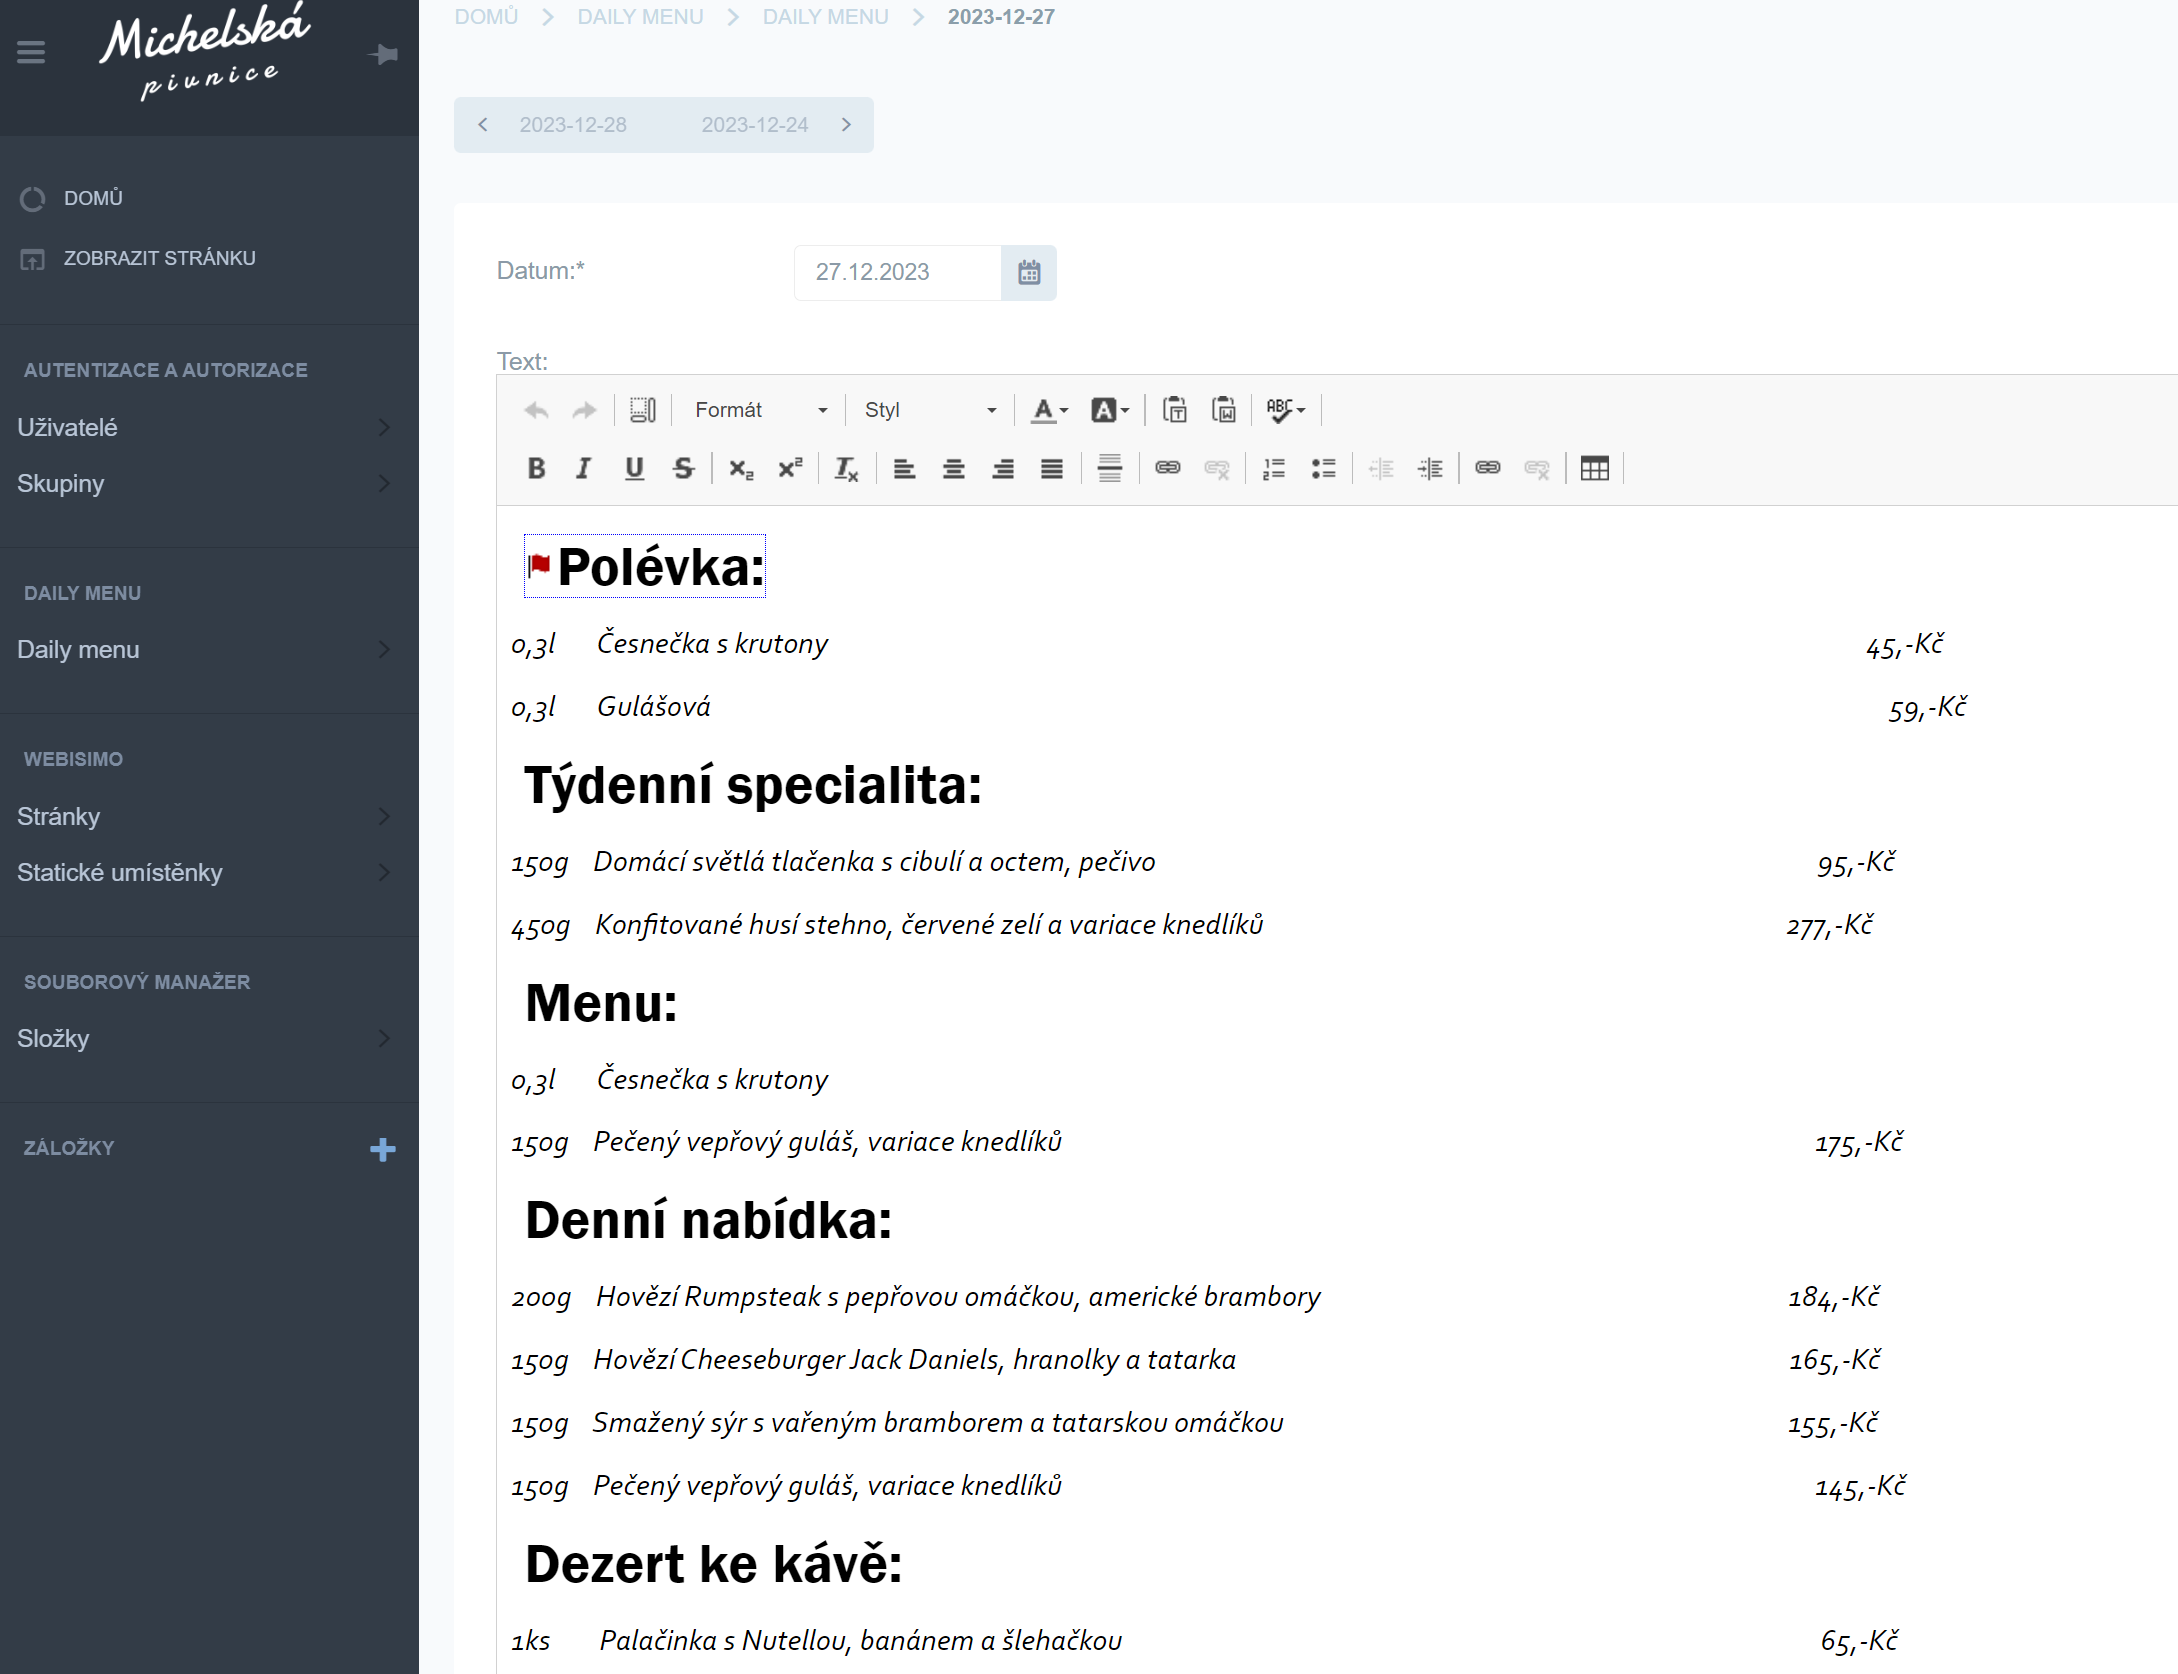This screenshot has height=1674, width=2178.
Task: Go to the 2023-12-28 menu link
Action: [x=573, y=125]
